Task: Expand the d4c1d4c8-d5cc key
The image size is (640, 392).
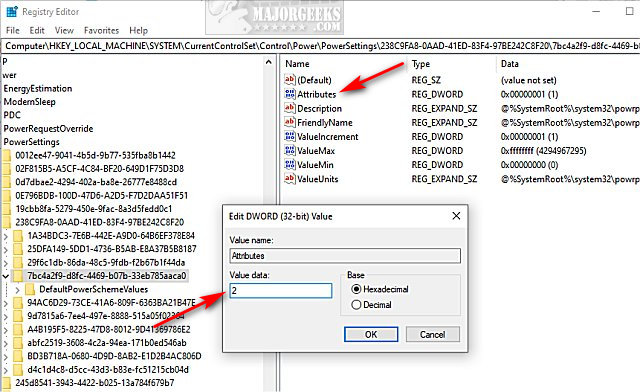Action: point(6,370)
